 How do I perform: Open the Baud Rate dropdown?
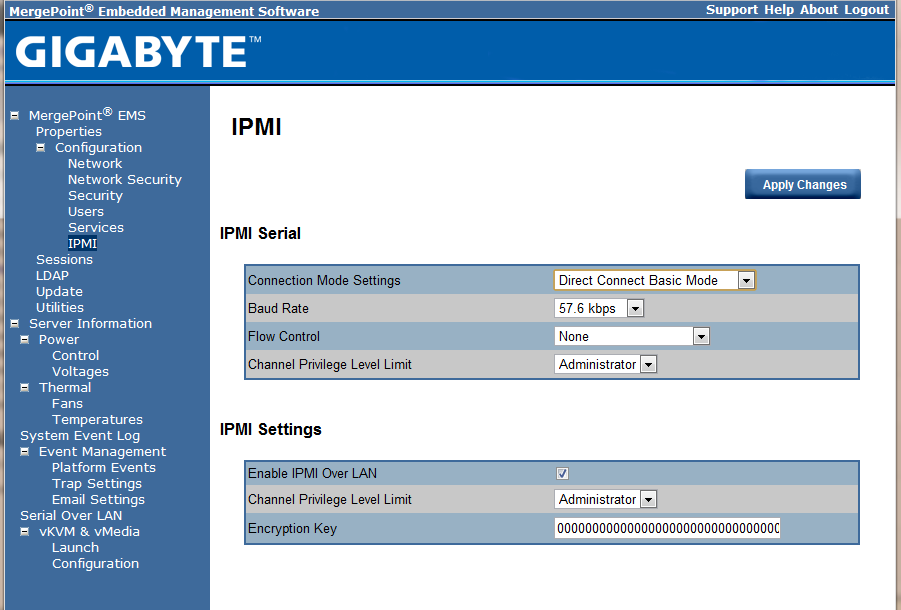click(635, 309)
